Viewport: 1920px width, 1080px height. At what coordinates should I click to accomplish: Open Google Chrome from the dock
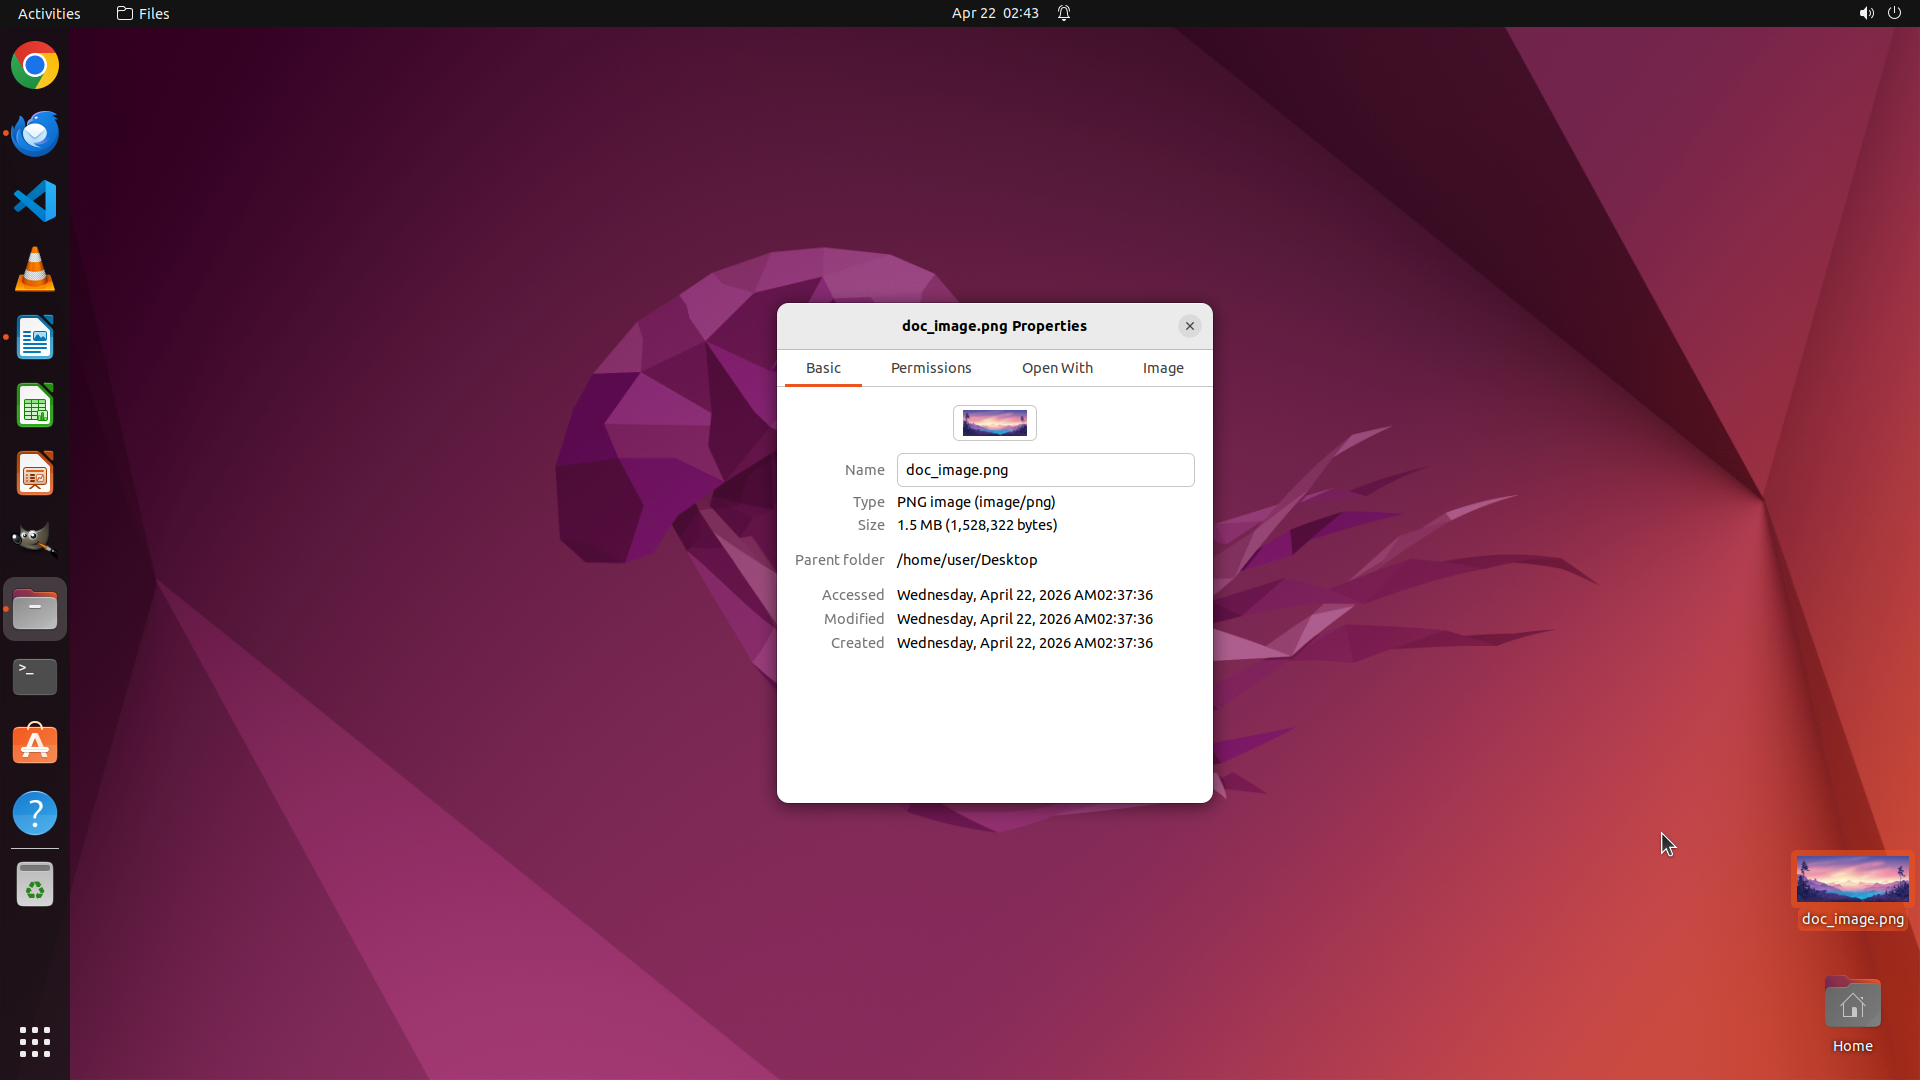[35, 66]
